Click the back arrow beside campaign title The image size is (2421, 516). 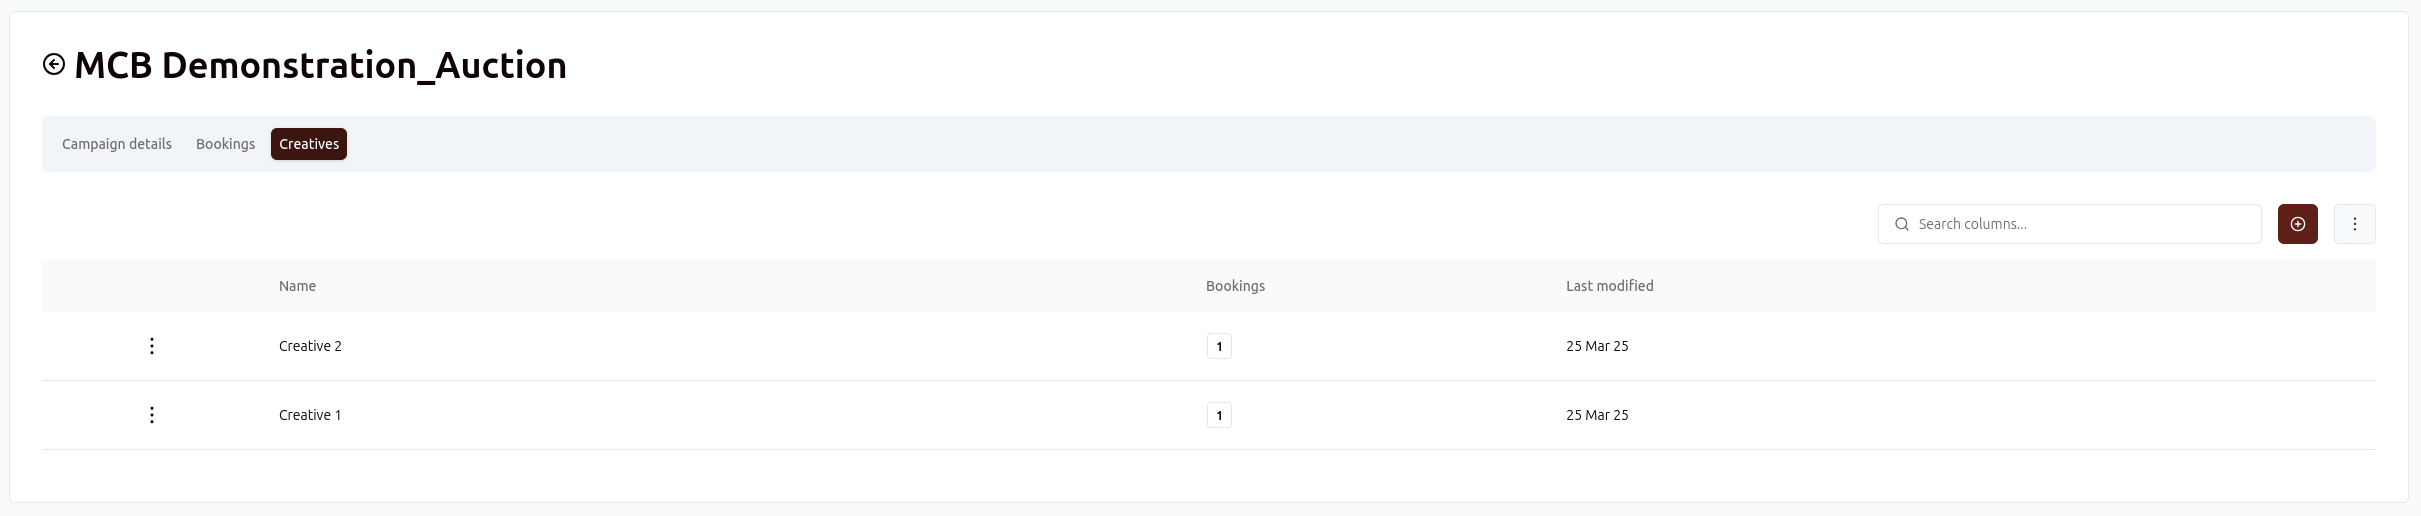(x=54, y=65)
